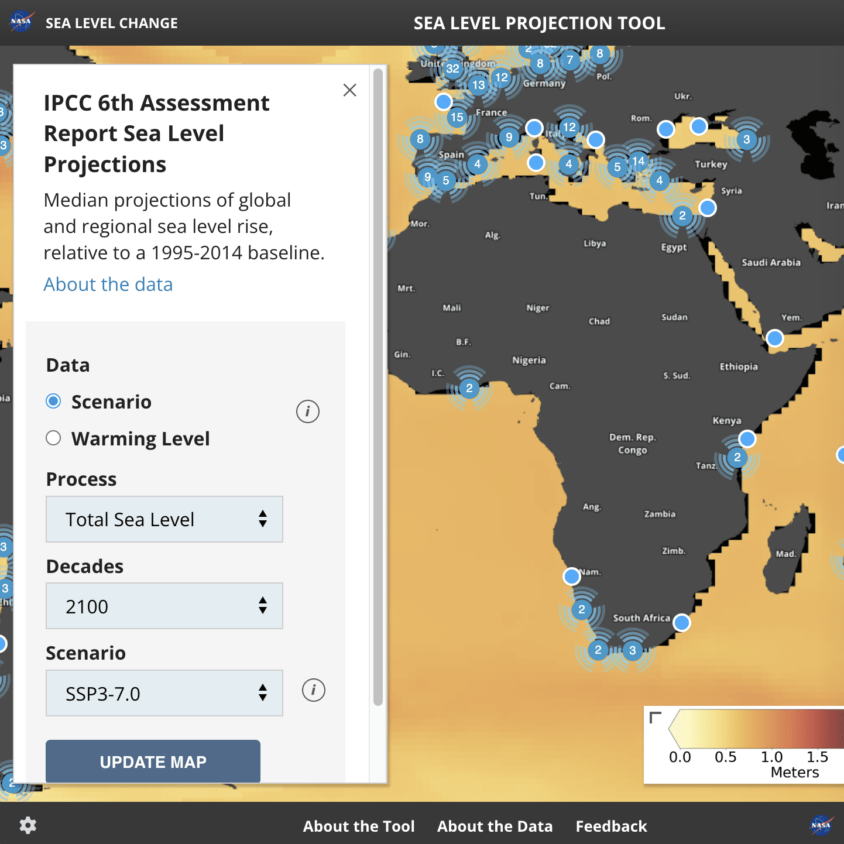Select the Scenario radio button
844x844 pixels.
pyautogui.click(x=53, y=401)
